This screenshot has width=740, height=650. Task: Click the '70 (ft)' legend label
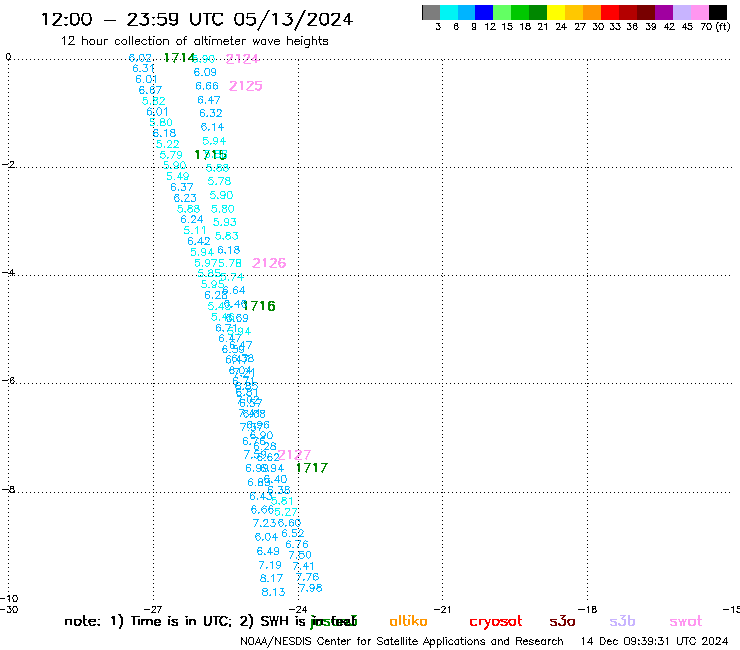[x=715, y=27]
